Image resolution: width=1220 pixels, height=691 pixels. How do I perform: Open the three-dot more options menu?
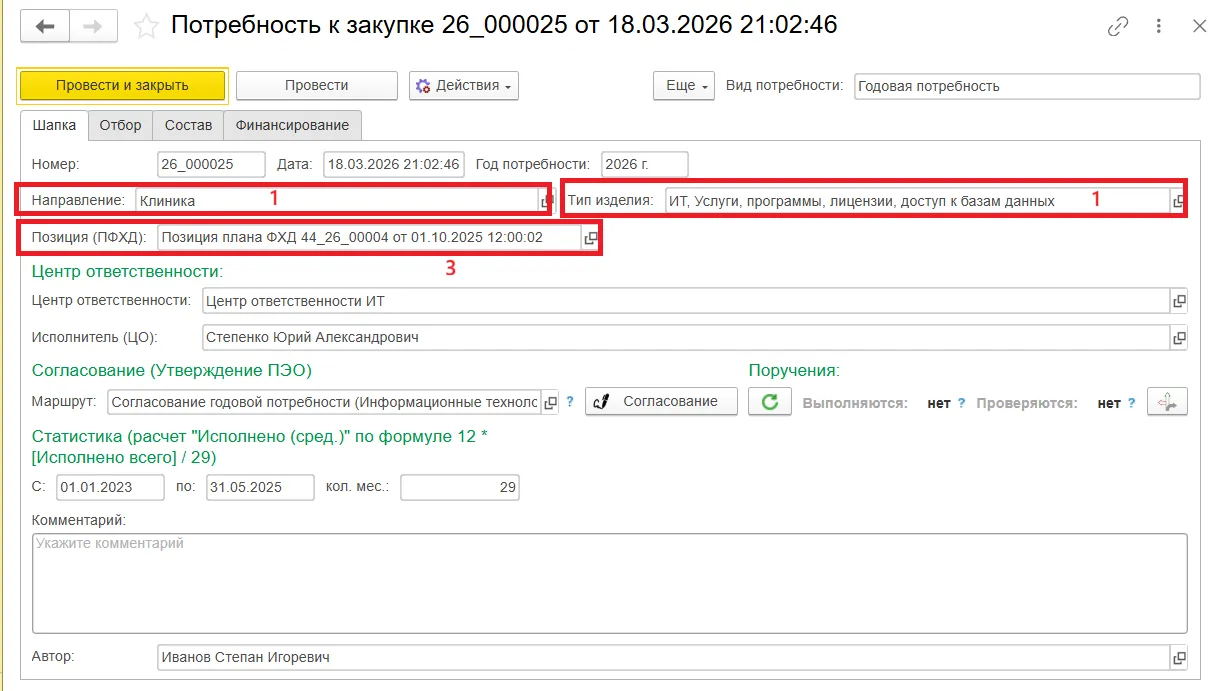(1159, 27)
